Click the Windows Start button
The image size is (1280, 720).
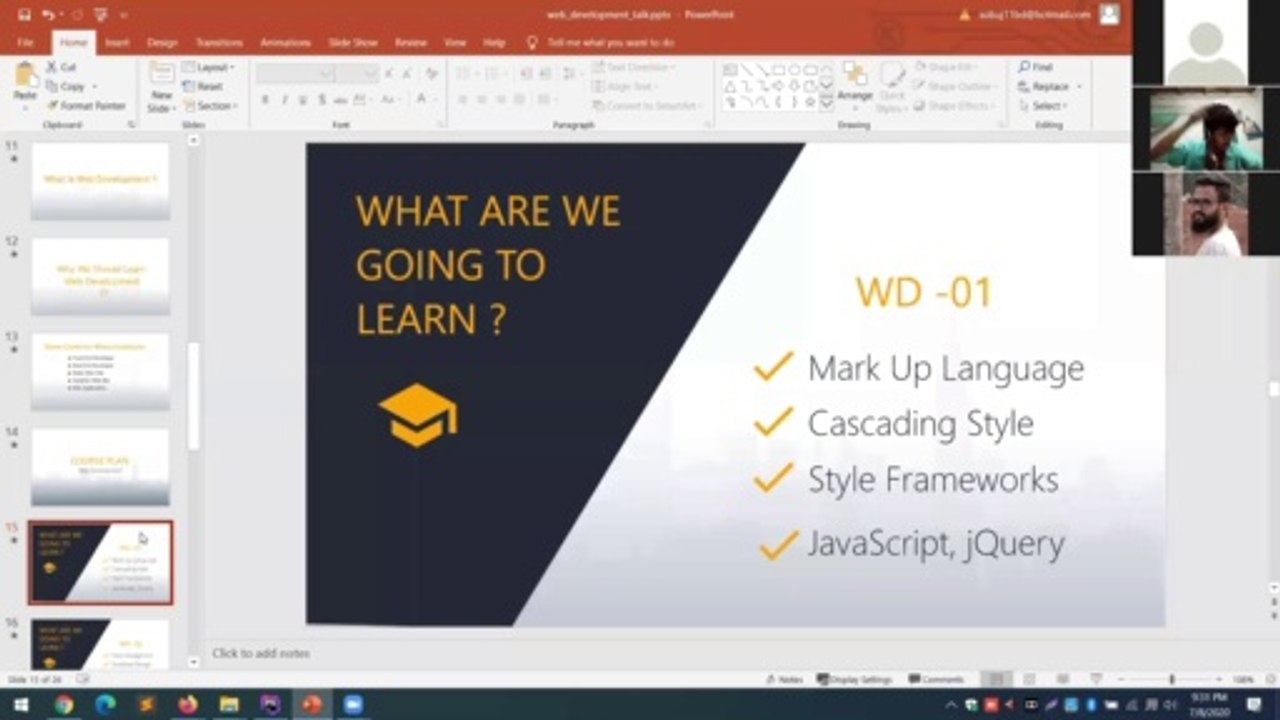tap(21, 705)
